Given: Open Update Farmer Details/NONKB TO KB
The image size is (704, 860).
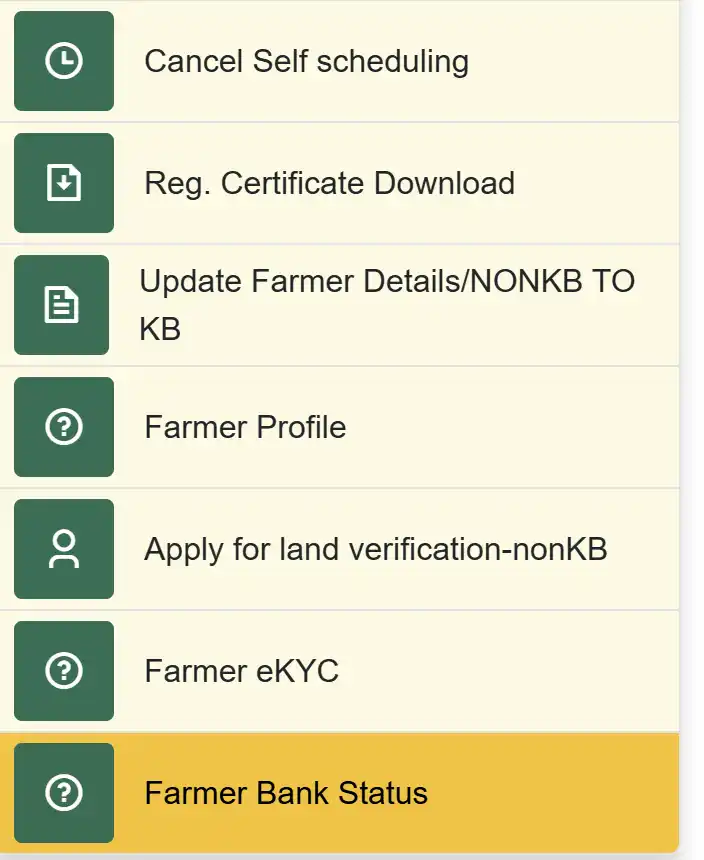Looking at the screenshot, I should (339, 305).
